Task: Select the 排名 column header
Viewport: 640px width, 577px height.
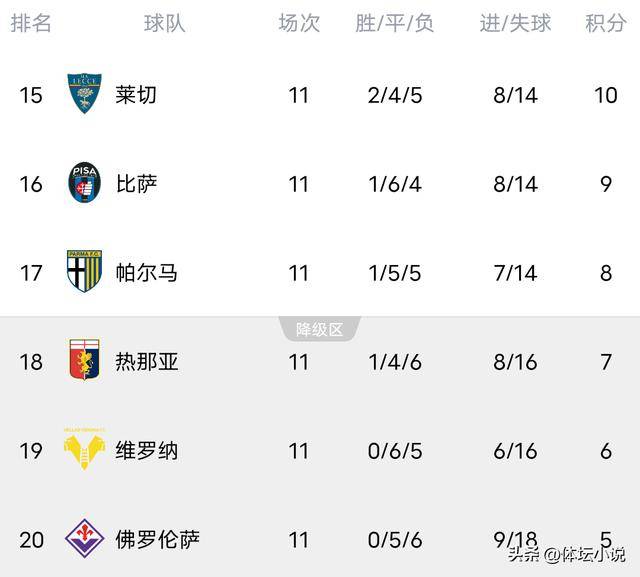Action: [31, 23]
